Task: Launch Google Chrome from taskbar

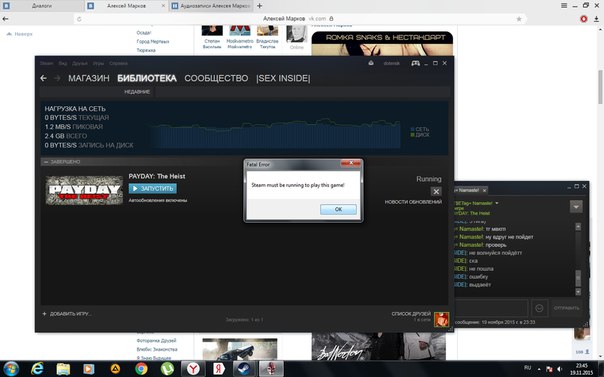Action: tap(141, 369)
